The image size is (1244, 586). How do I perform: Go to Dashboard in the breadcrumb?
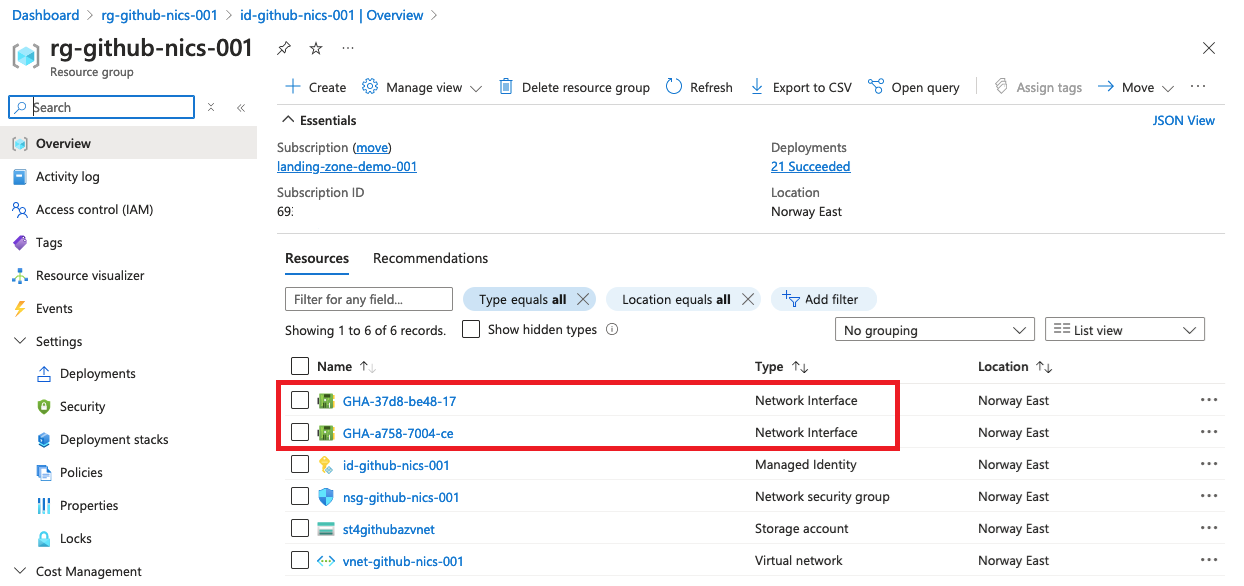coord(45,15)
